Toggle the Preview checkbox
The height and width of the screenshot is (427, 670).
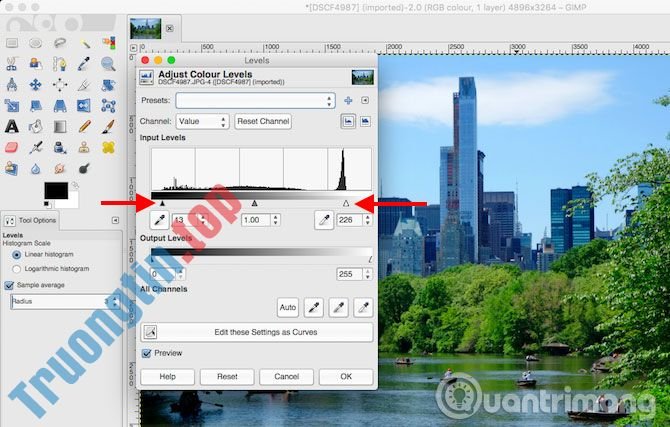click(148, 353)
